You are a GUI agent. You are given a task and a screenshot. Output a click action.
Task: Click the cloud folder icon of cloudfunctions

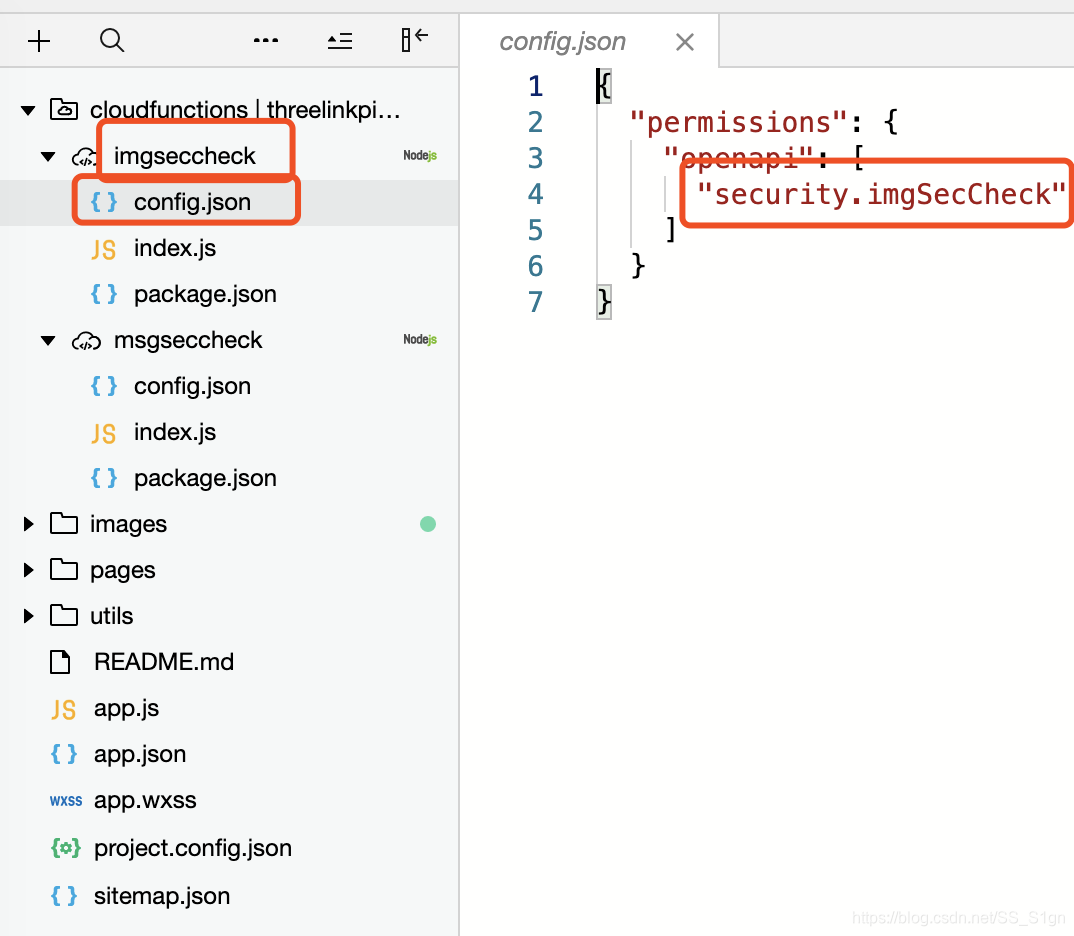tap(64, 109)
